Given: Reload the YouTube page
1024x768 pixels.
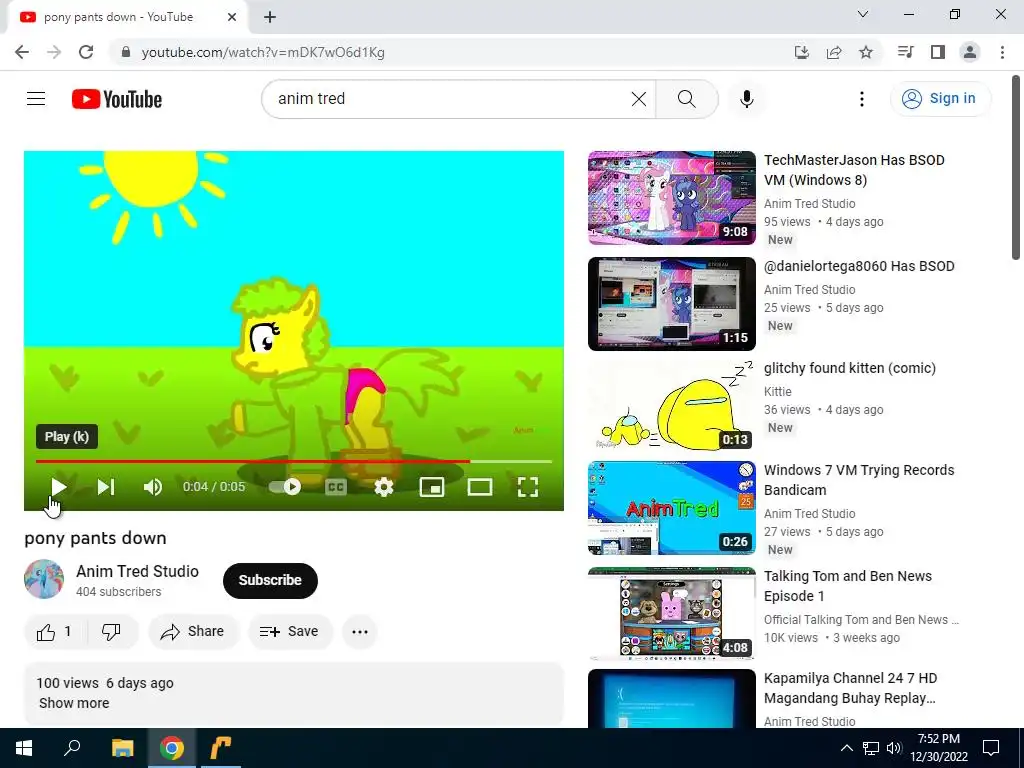Looking at the screenshot, I should [86, 52].
